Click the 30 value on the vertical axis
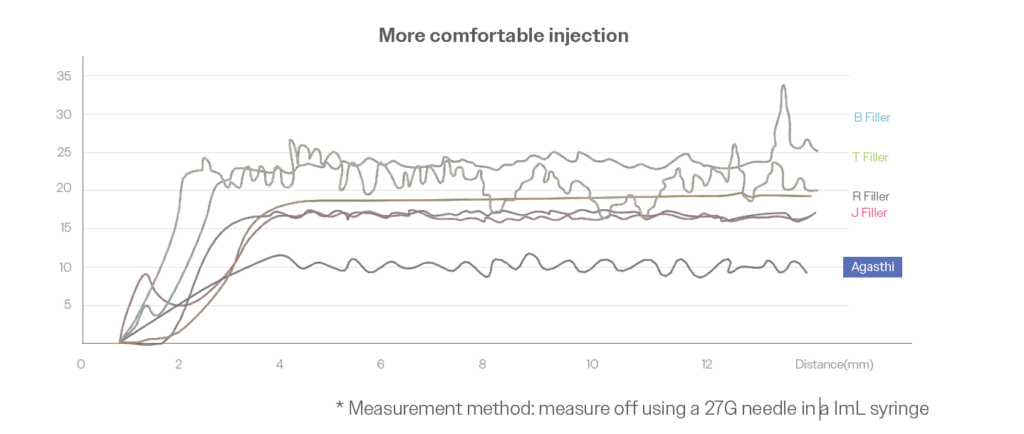The image size is (1024, 434). coord(63,114)
